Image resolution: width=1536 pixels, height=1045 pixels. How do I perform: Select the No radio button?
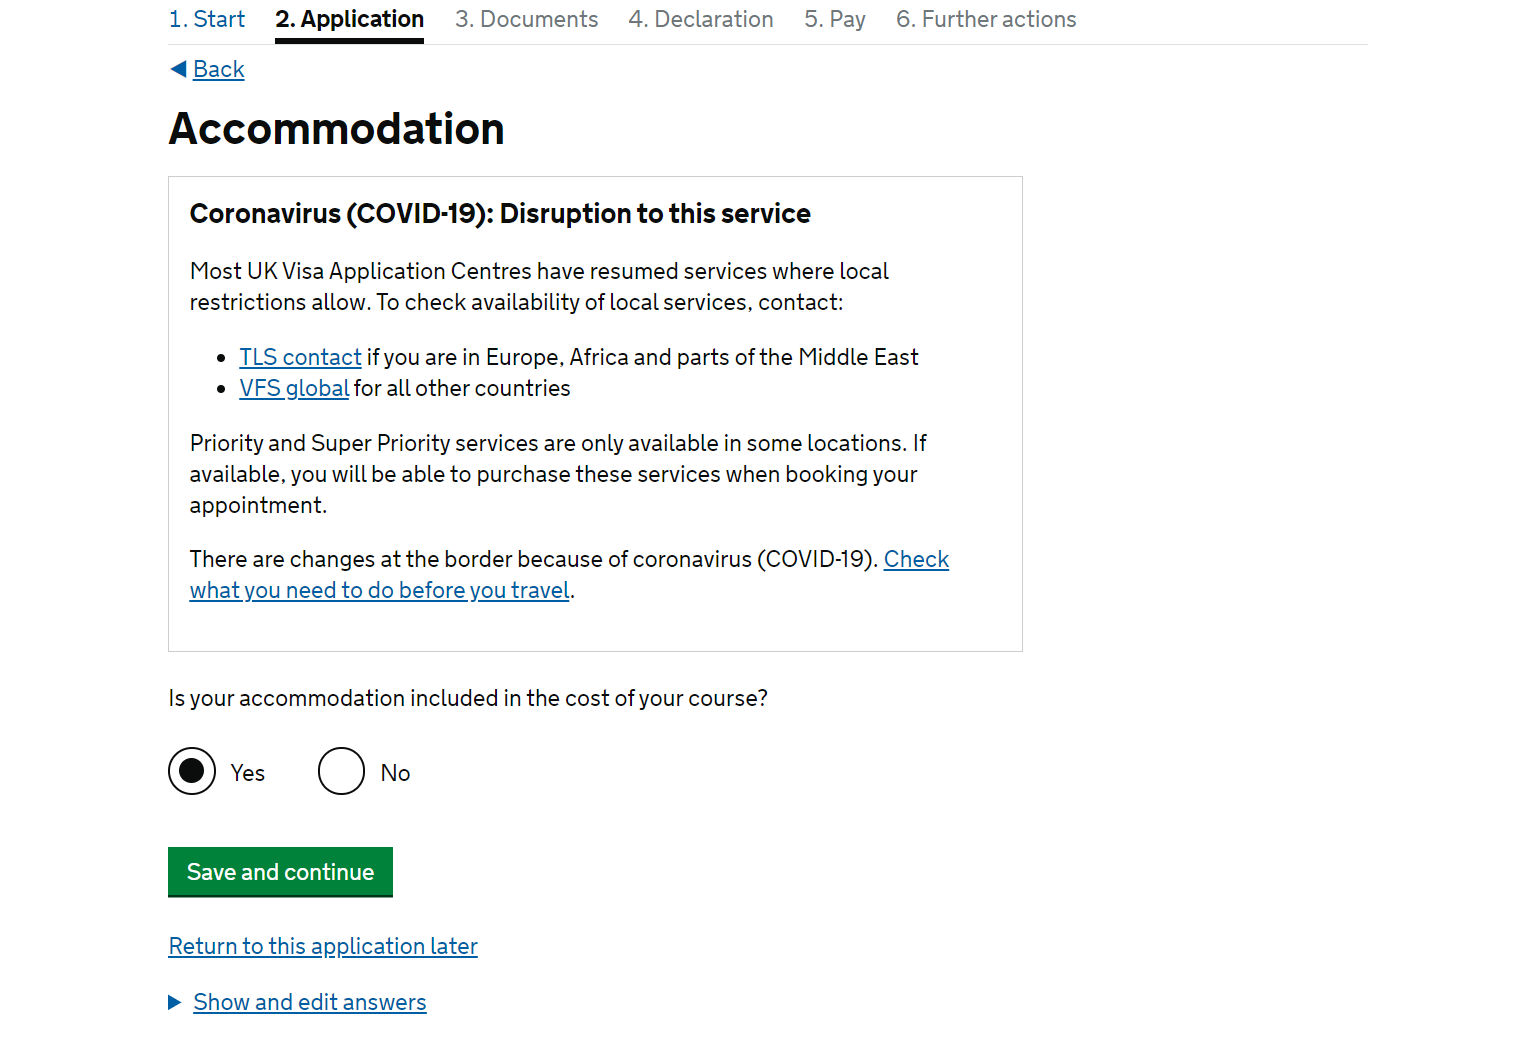click(x=342, y=771)
